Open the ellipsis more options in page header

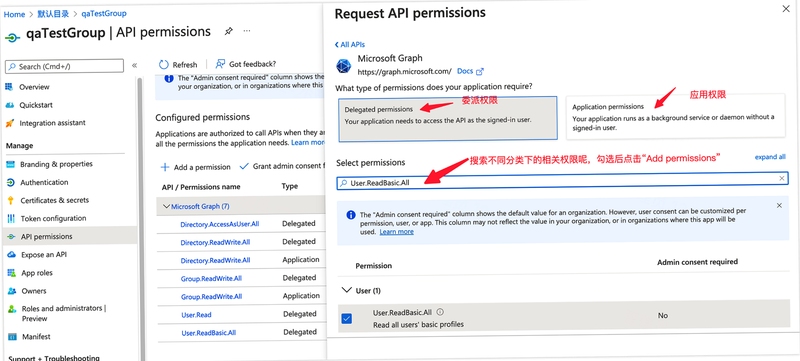[247, 31]
